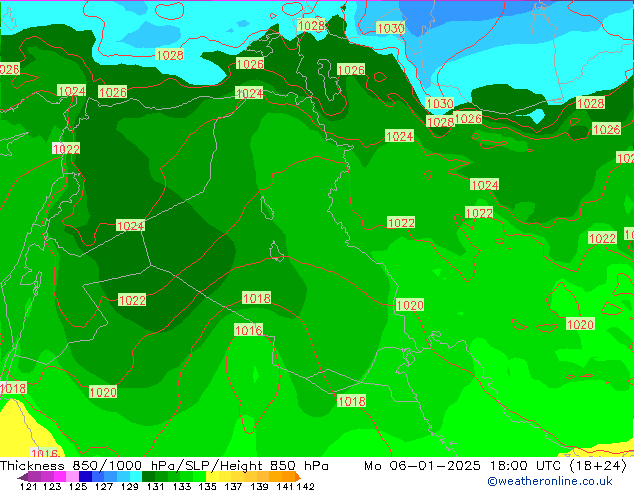This screenshot has height=490, width=634.
Task: Click legend value 133
Action: 182,486
